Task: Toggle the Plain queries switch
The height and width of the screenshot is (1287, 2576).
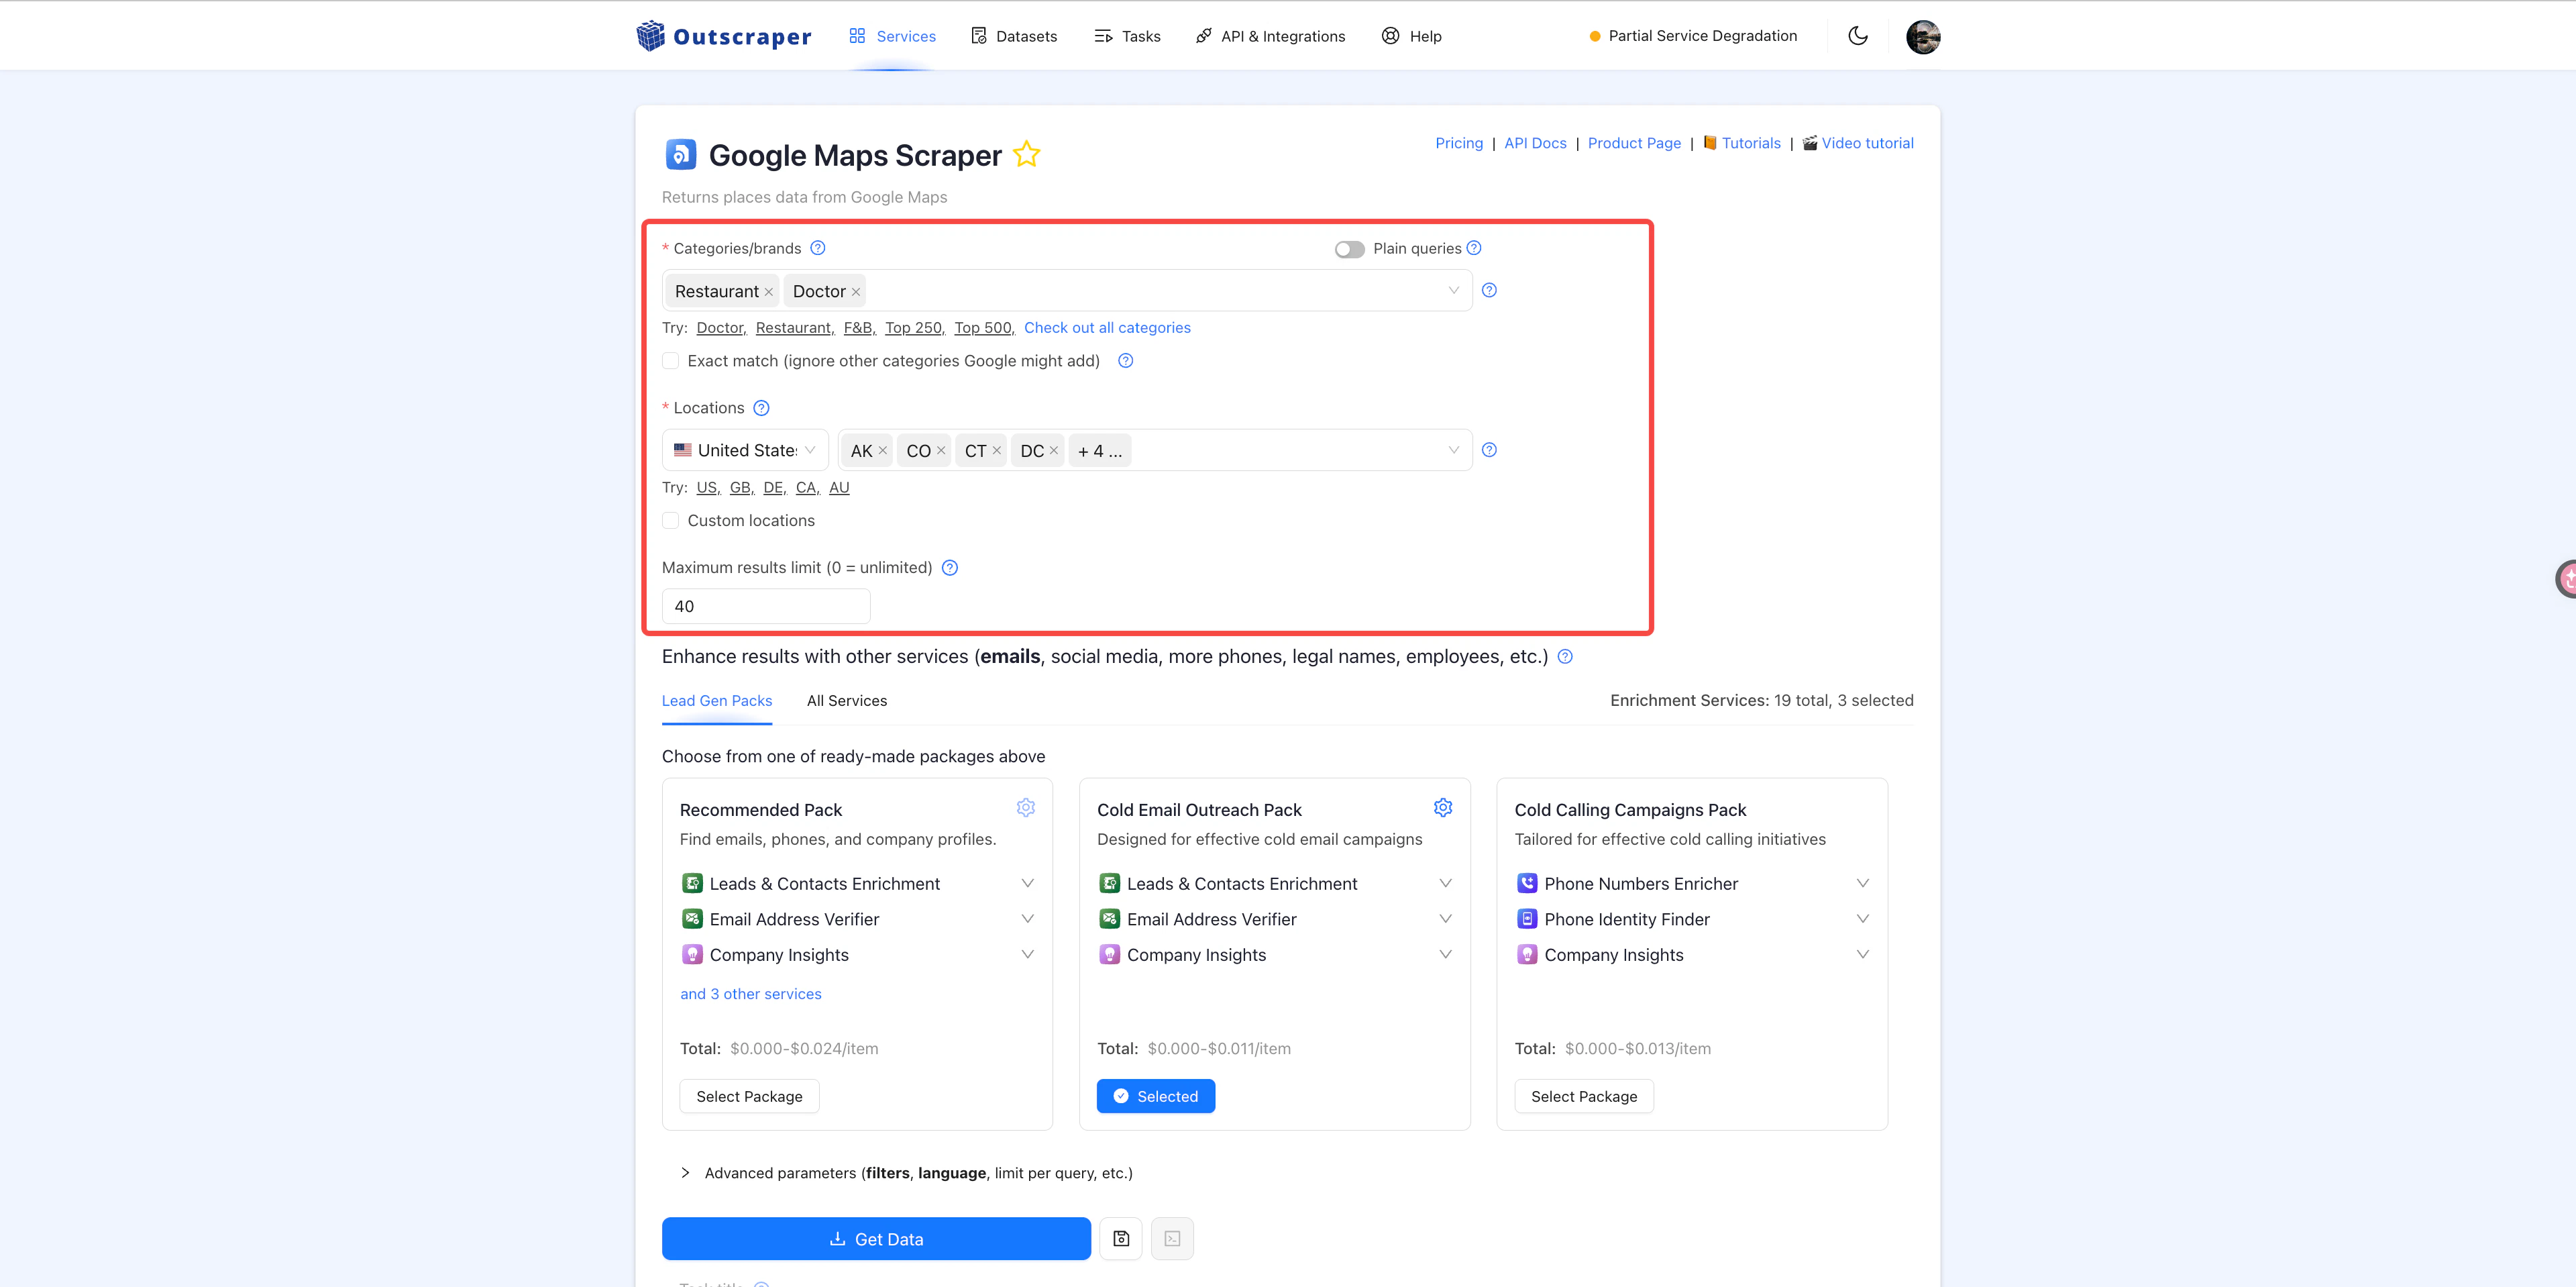Action: pos(1349,249)
